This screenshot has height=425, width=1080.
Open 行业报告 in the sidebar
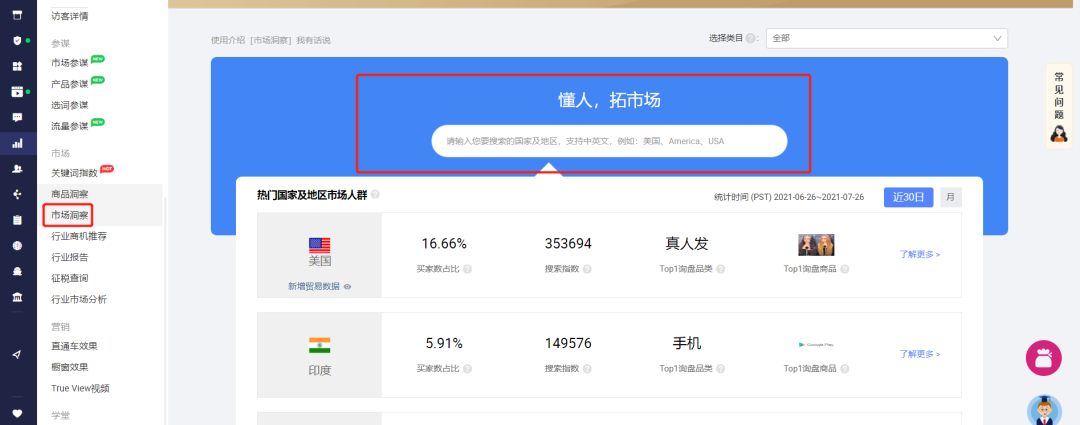[70, 258]
